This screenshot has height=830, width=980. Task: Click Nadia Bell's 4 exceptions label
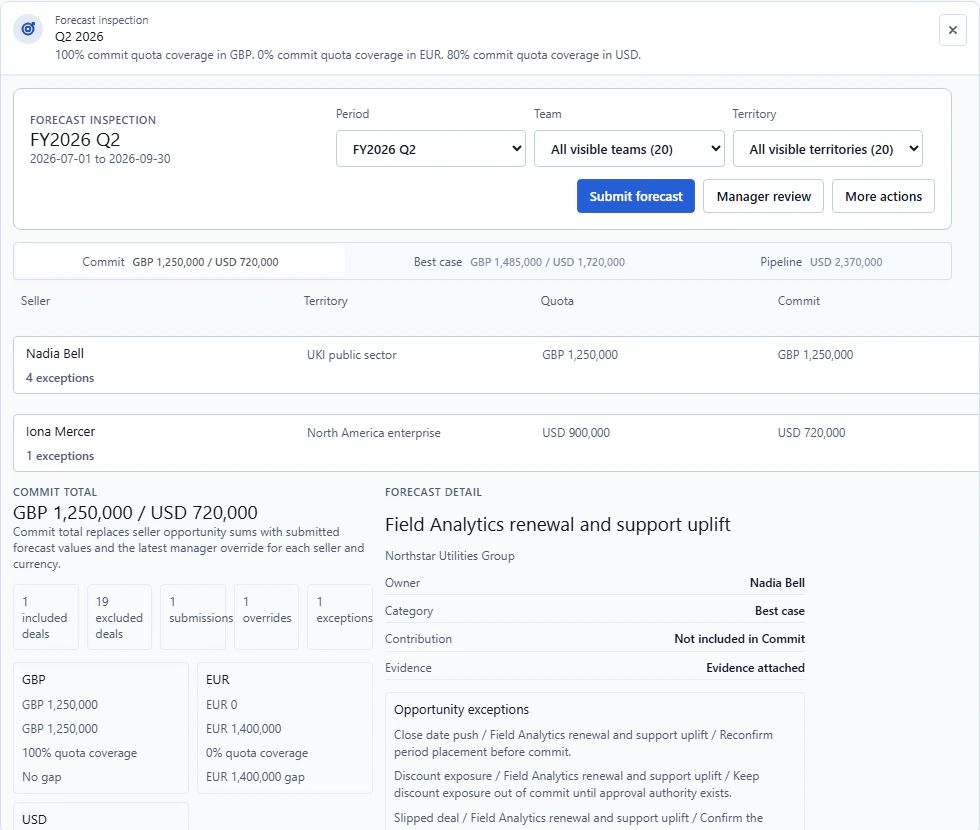point(60,378)
